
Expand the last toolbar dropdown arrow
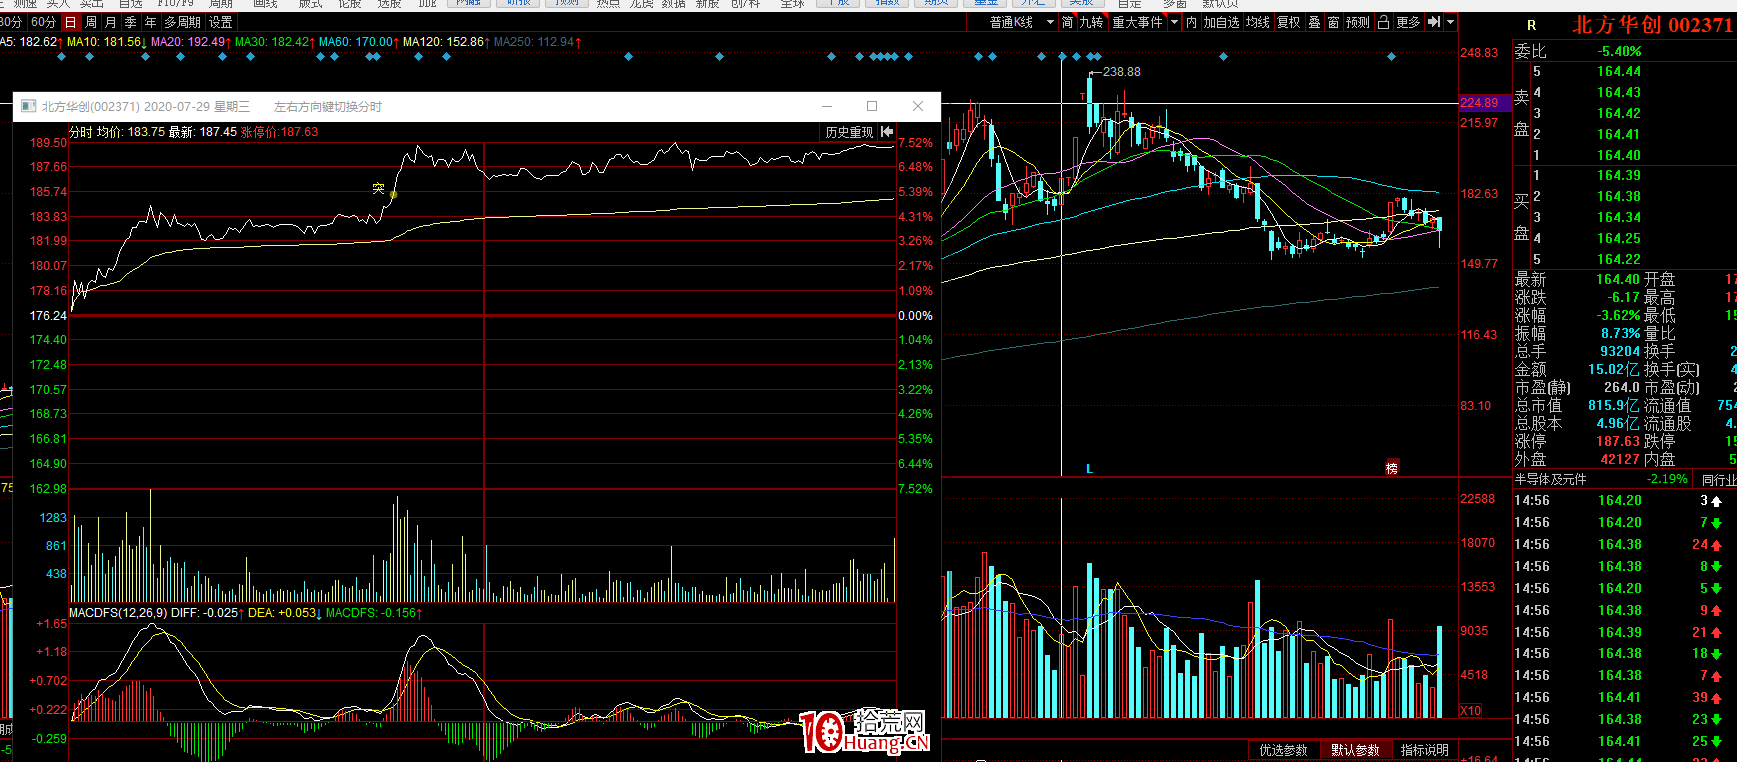(1451, 22)
